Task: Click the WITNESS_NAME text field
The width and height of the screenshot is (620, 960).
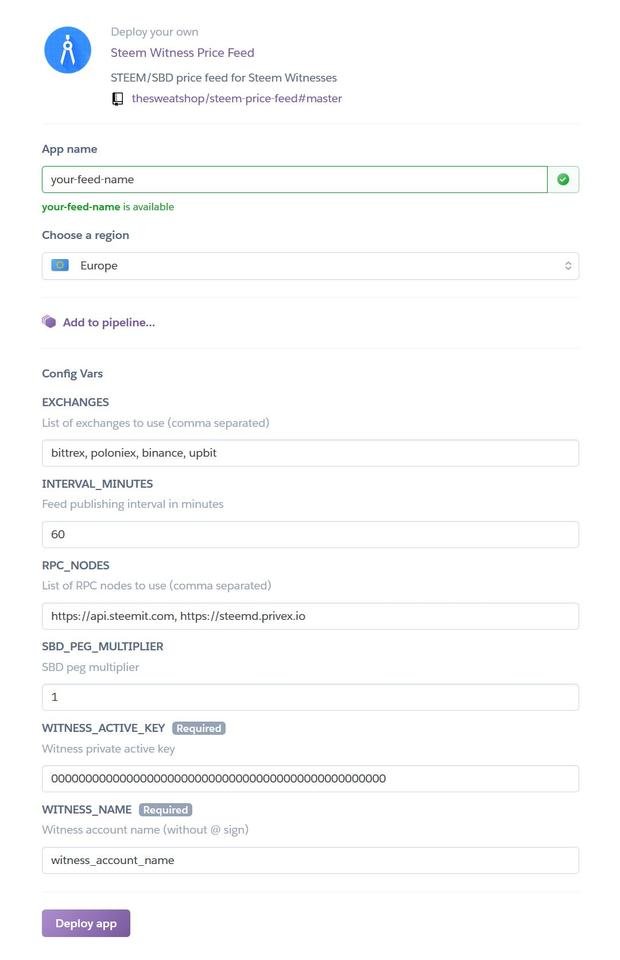Action: pos(310,860)
